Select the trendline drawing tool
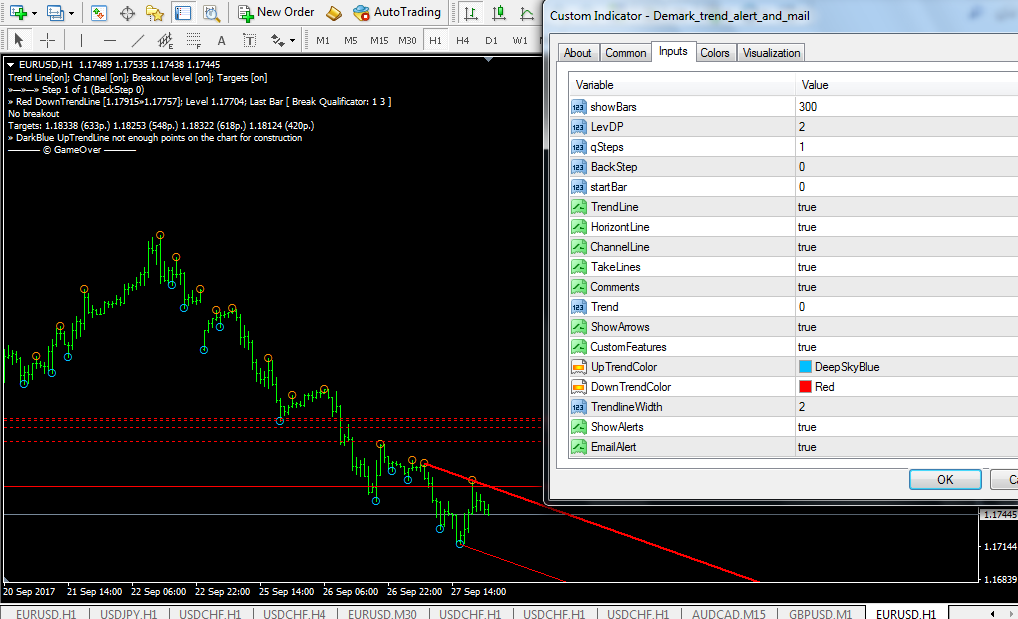 138,40
